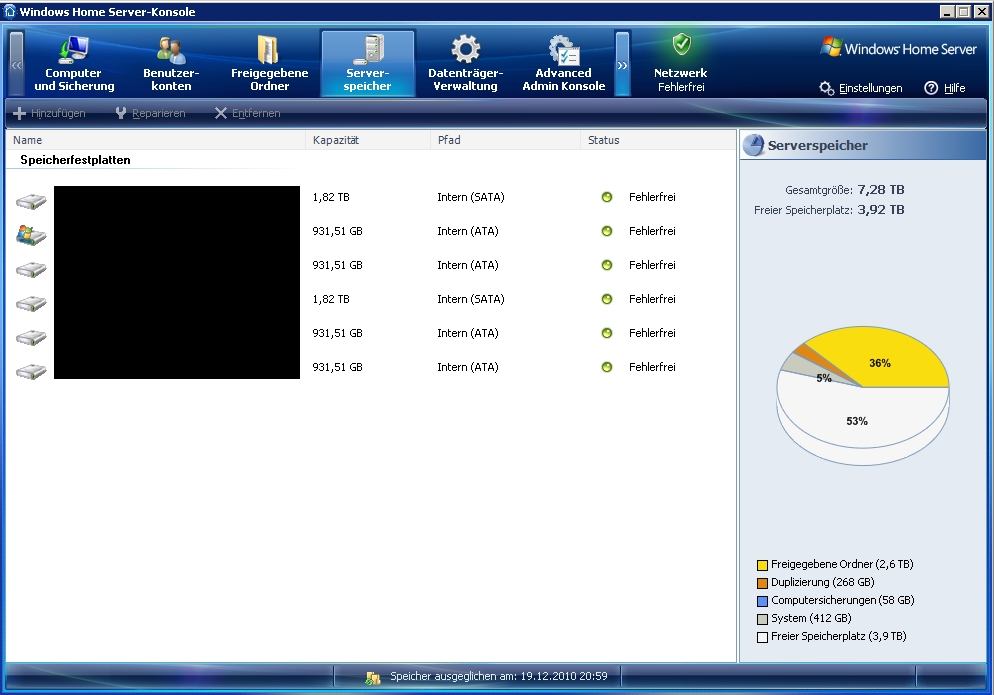Click the Hilfe question mark icon
994x695 pixels.
click(931, 88)
